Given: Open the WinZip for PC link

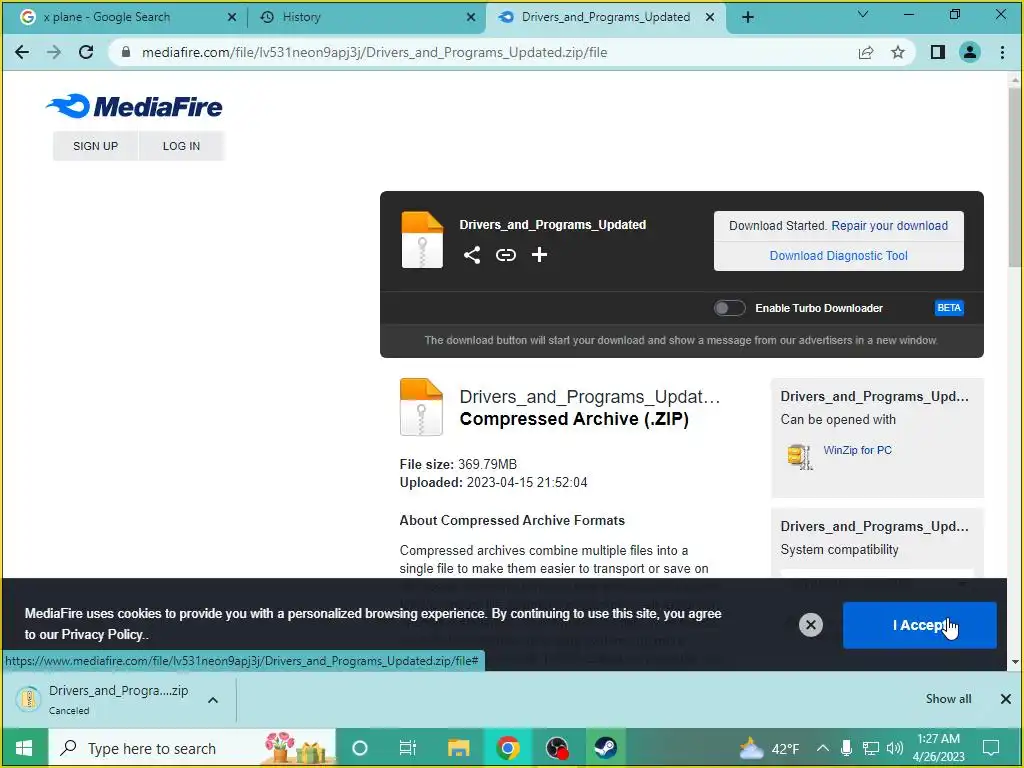Looking at the screenshot, I should coord(857,450).
